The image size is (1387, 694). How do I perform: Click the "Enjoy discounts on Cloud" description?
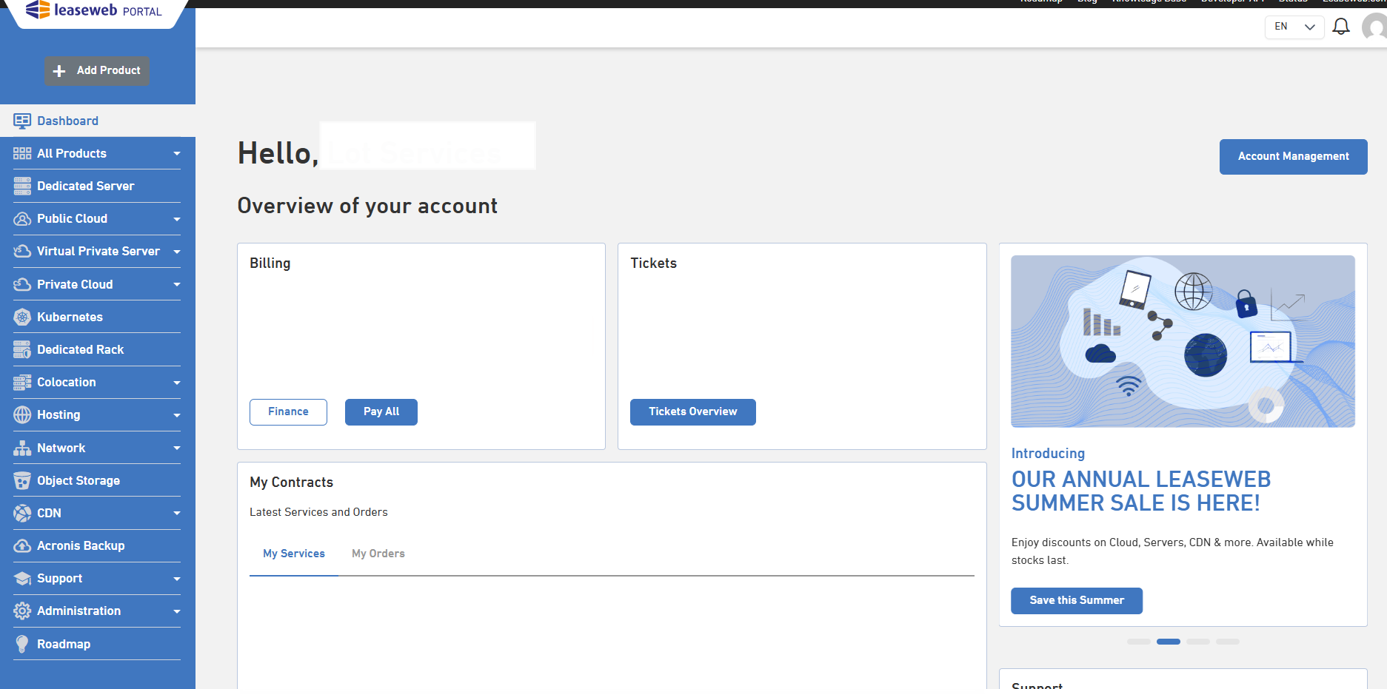click(1172, 552)
